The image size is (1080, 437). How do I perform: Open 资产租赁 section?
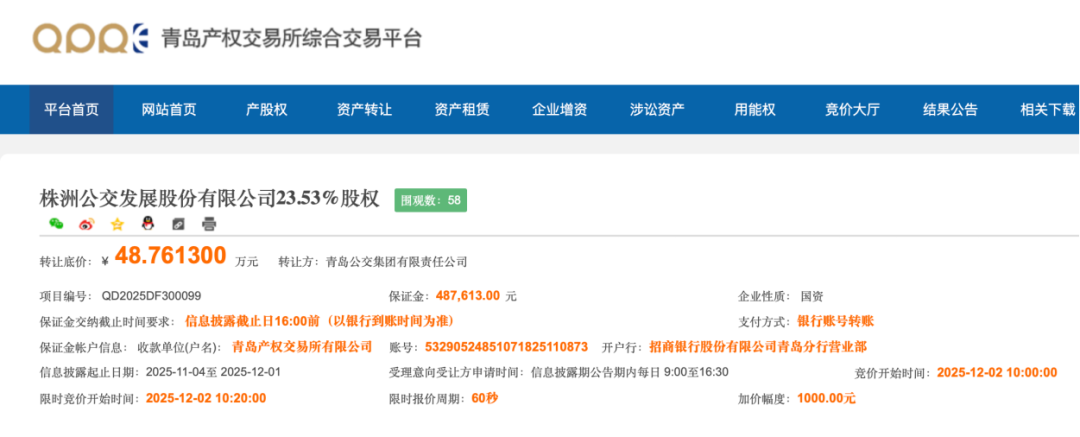point(462,109)
